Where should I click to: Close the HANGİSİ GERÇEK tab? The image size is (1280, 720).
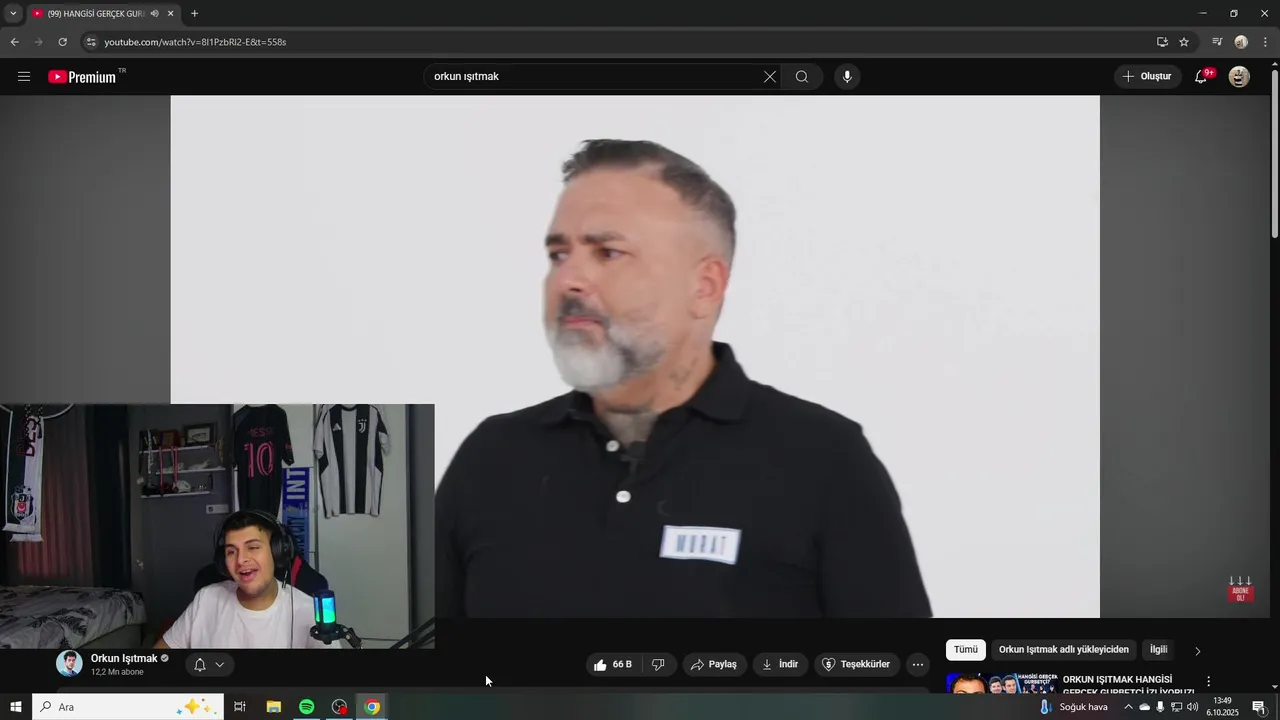[x=170, y=13]
